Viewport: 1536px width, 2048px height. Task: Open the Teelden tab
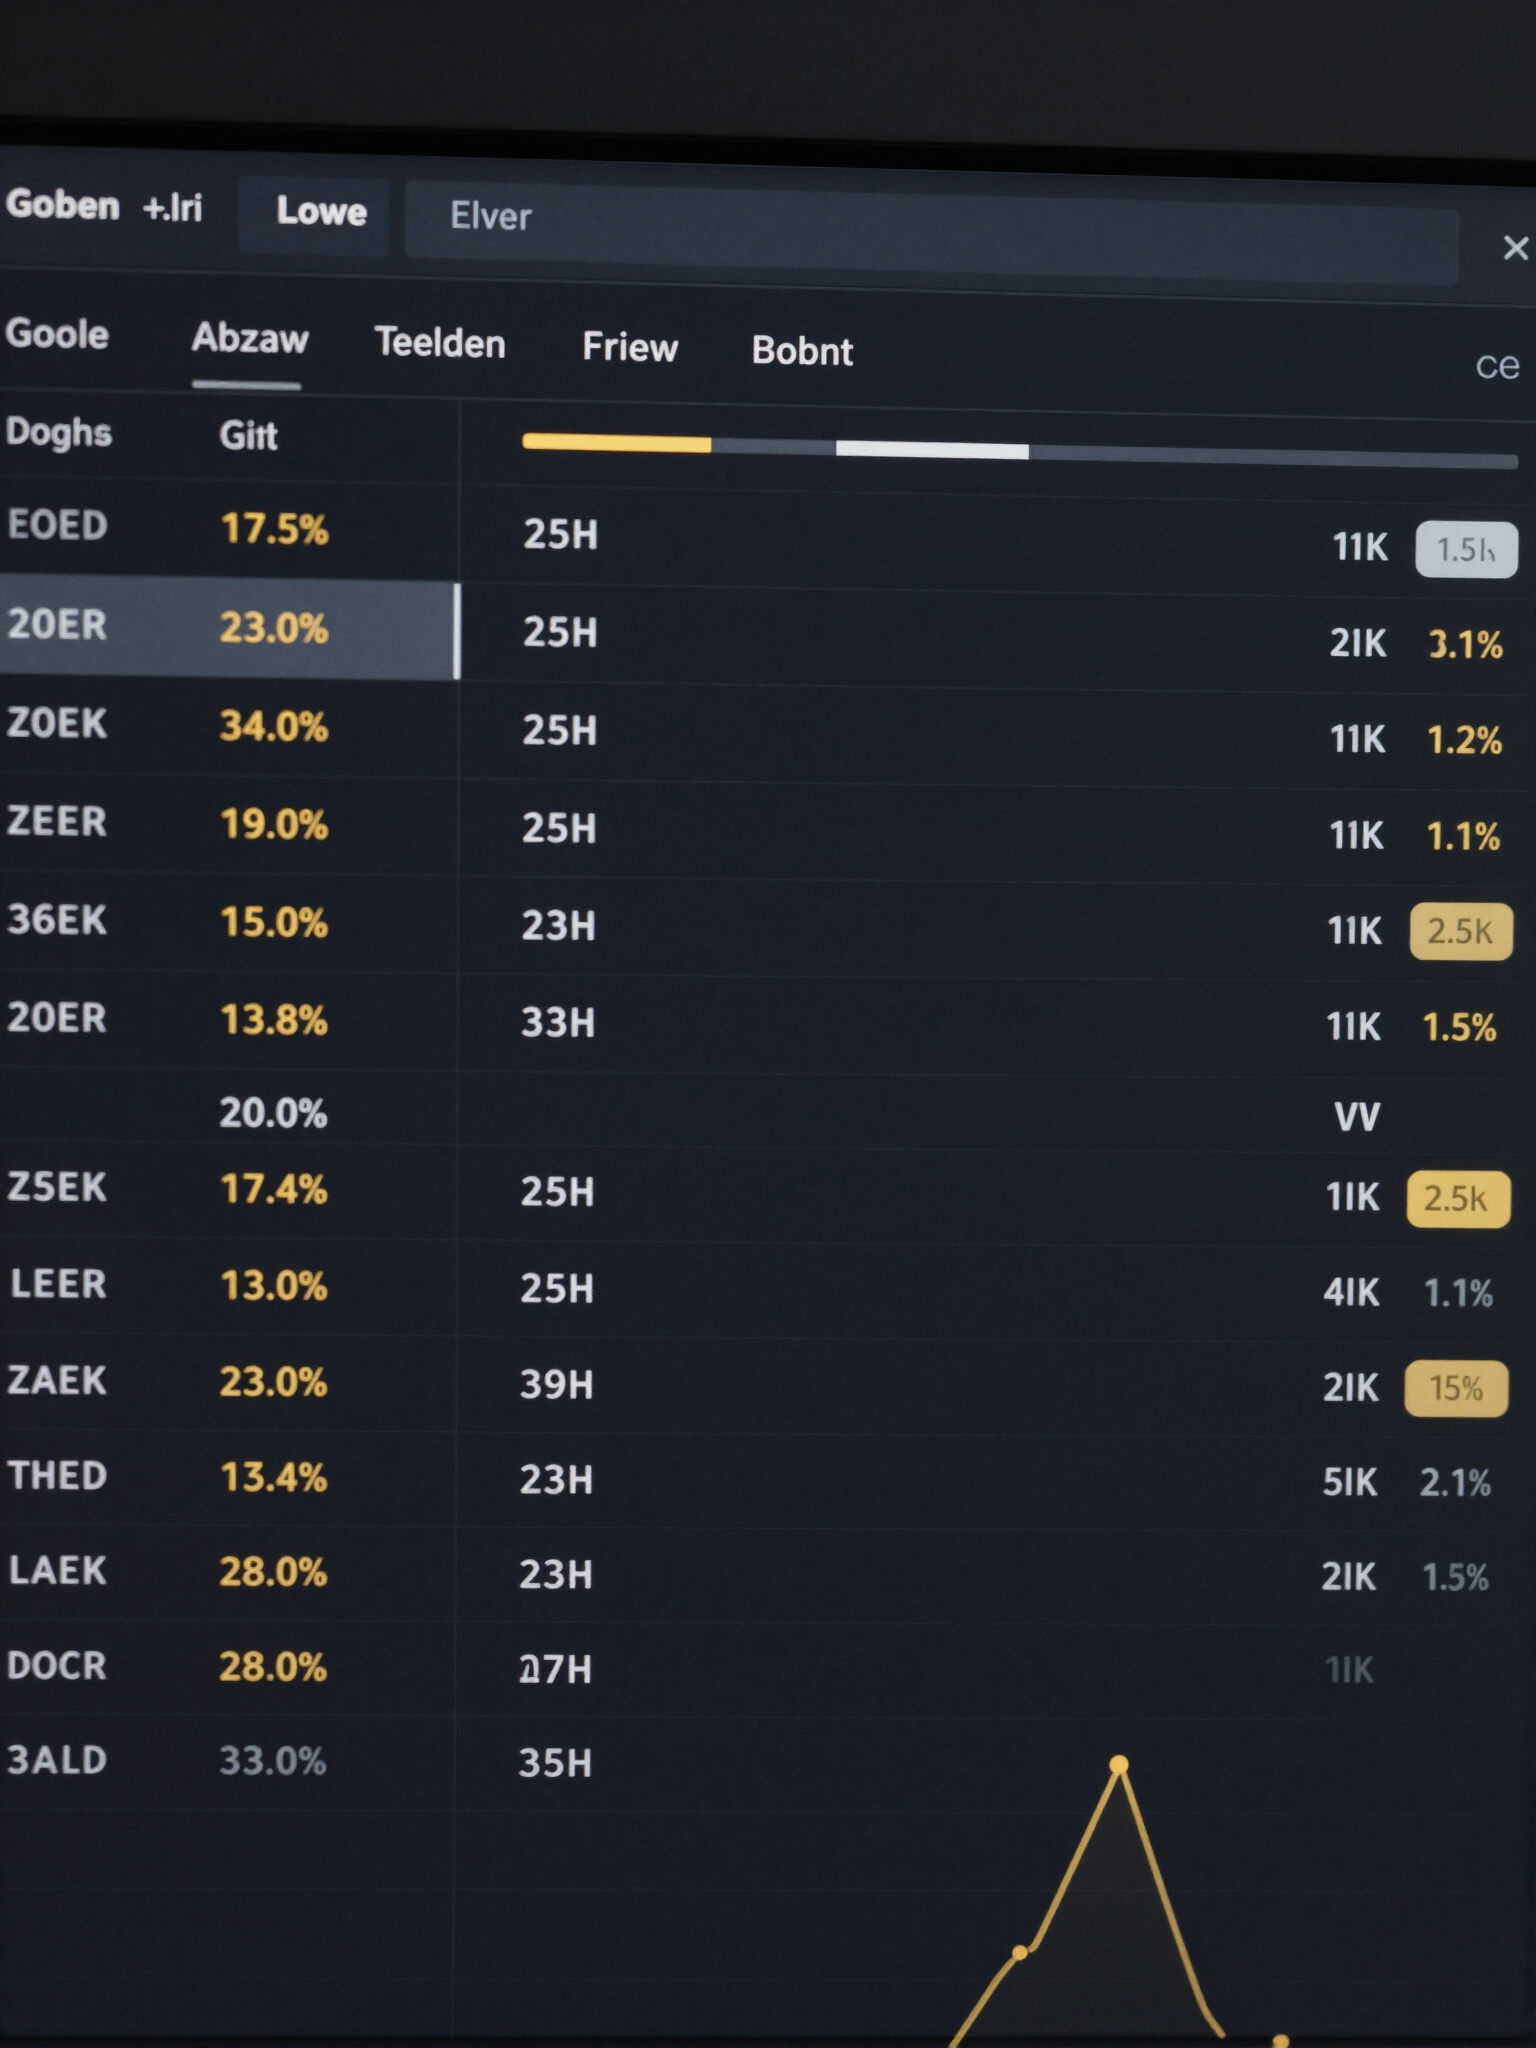pos(440,343)
